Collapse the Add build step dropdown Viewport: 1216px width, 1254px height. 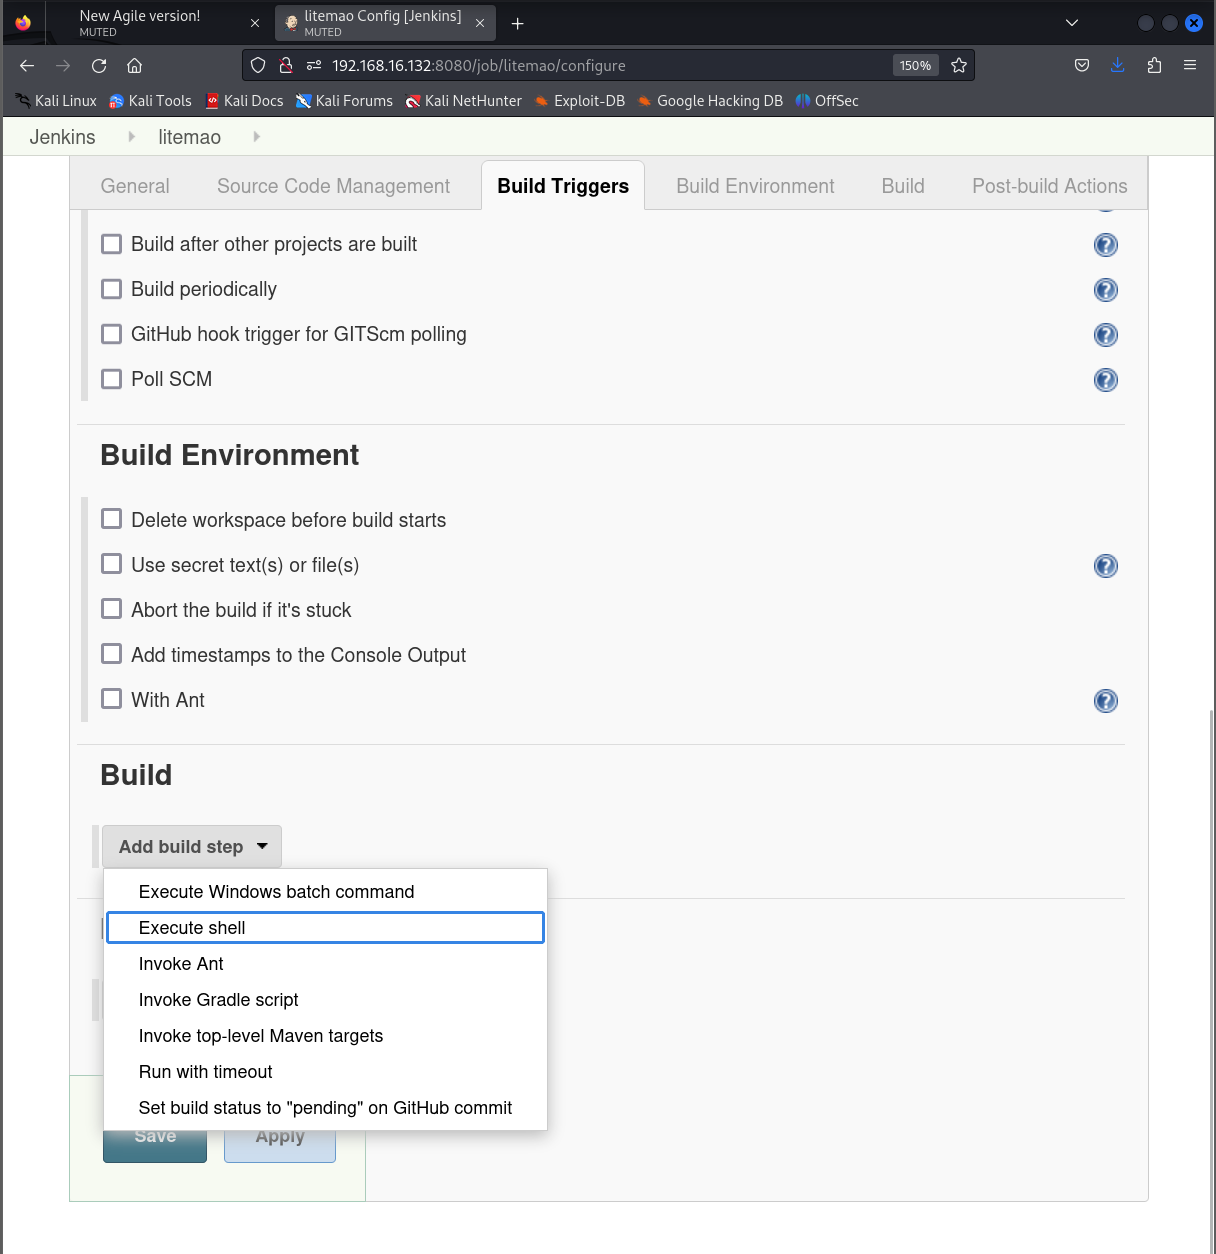click(192, 847)
